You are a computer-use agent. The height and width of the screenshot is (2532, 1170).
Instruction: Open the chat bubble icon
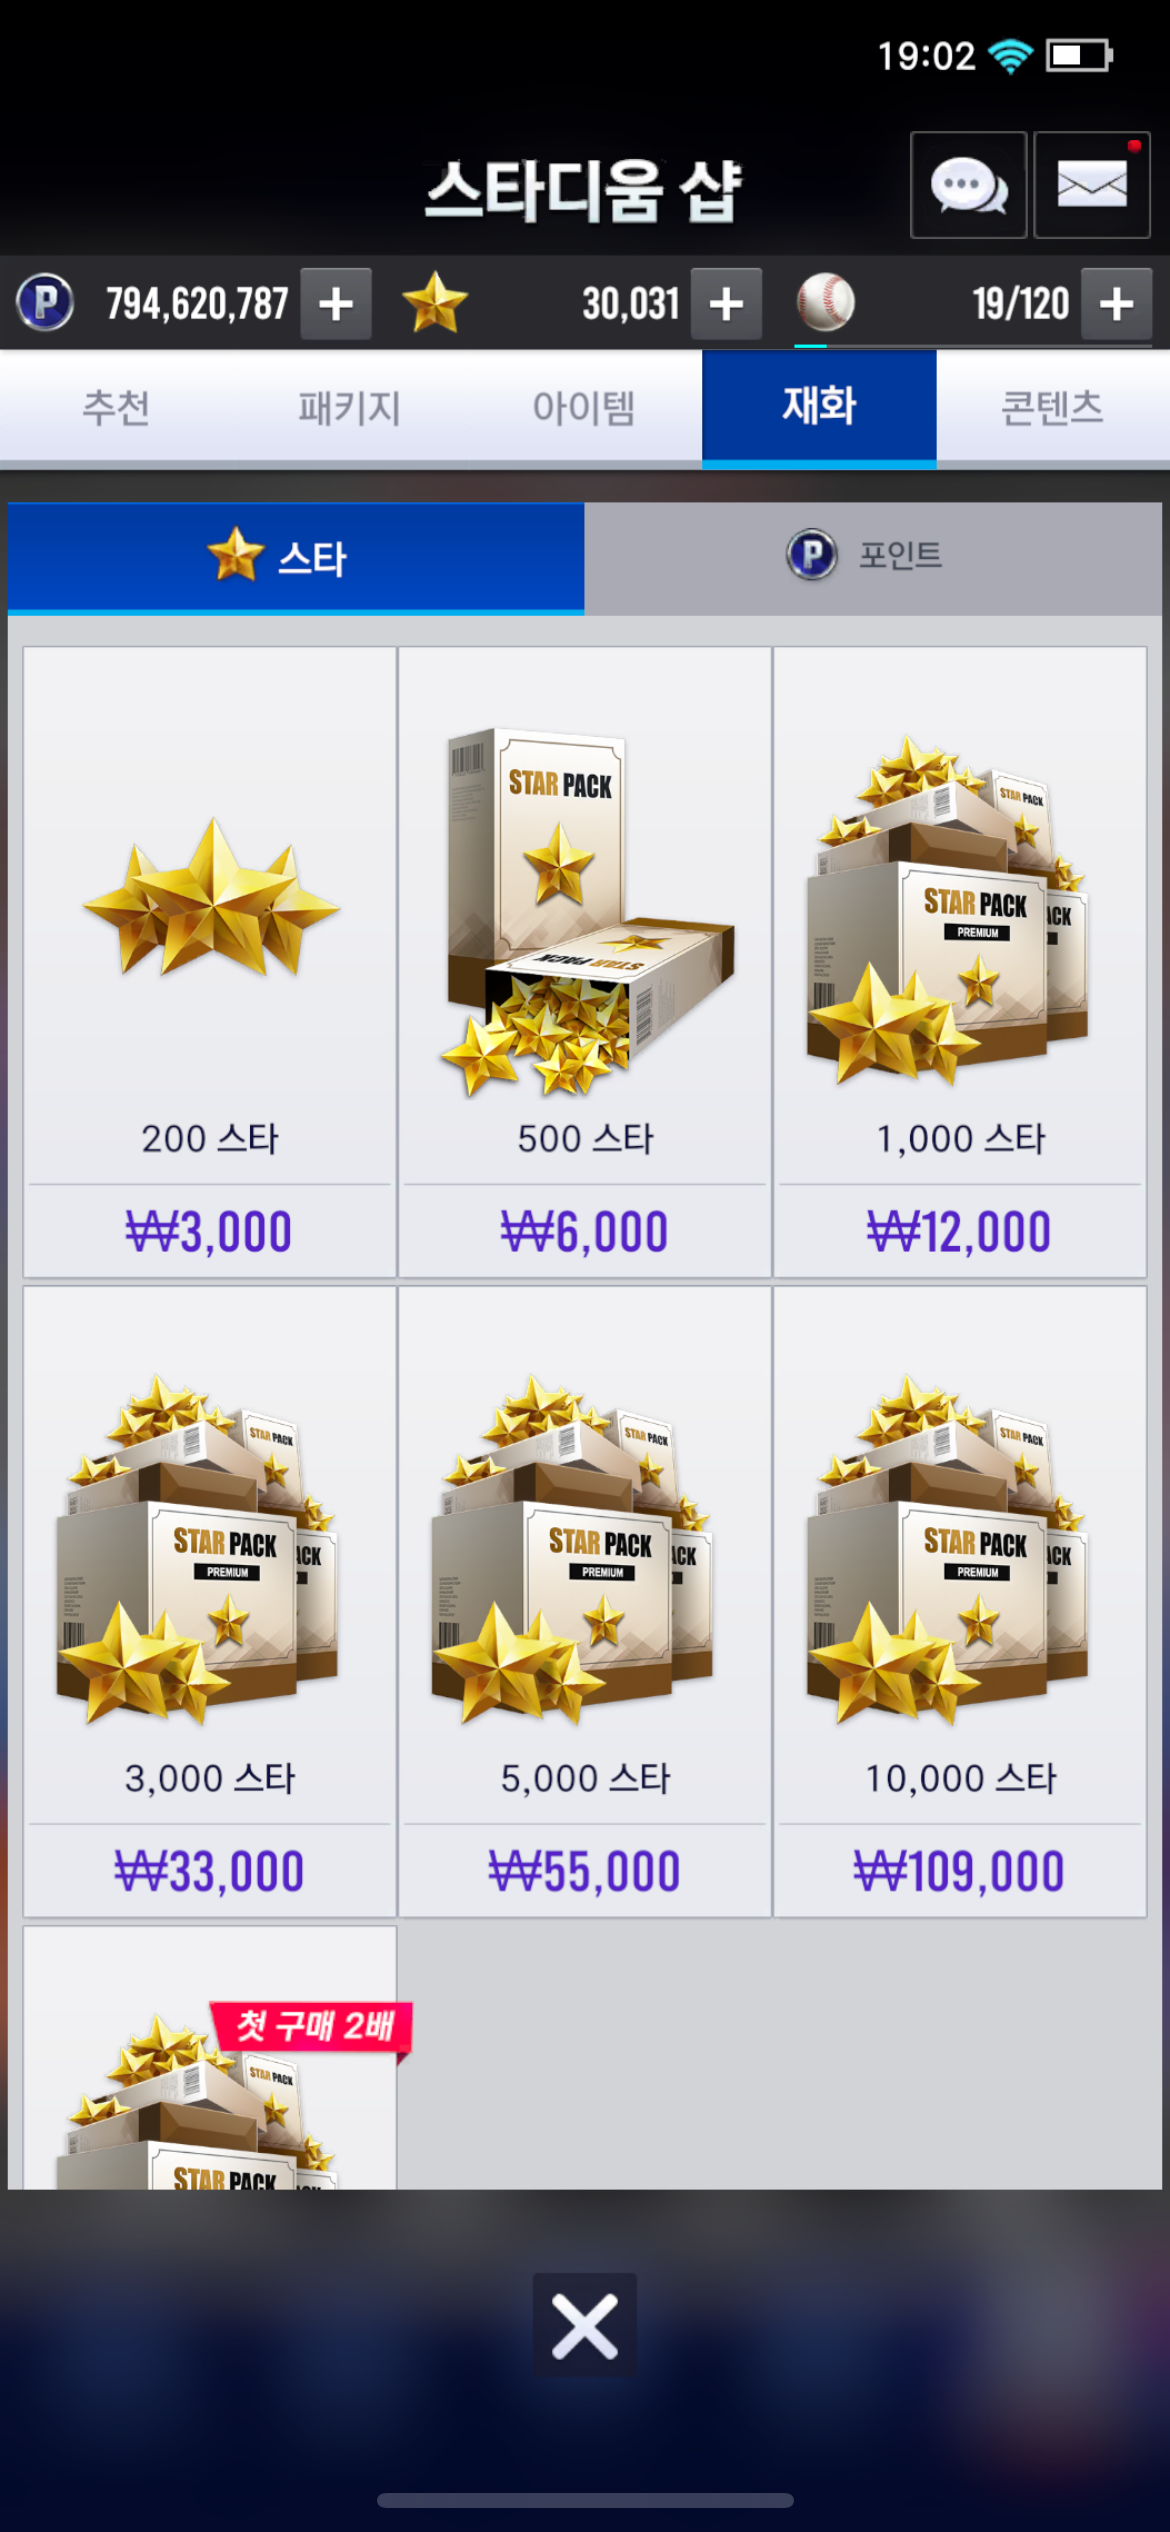pos(968,185)
